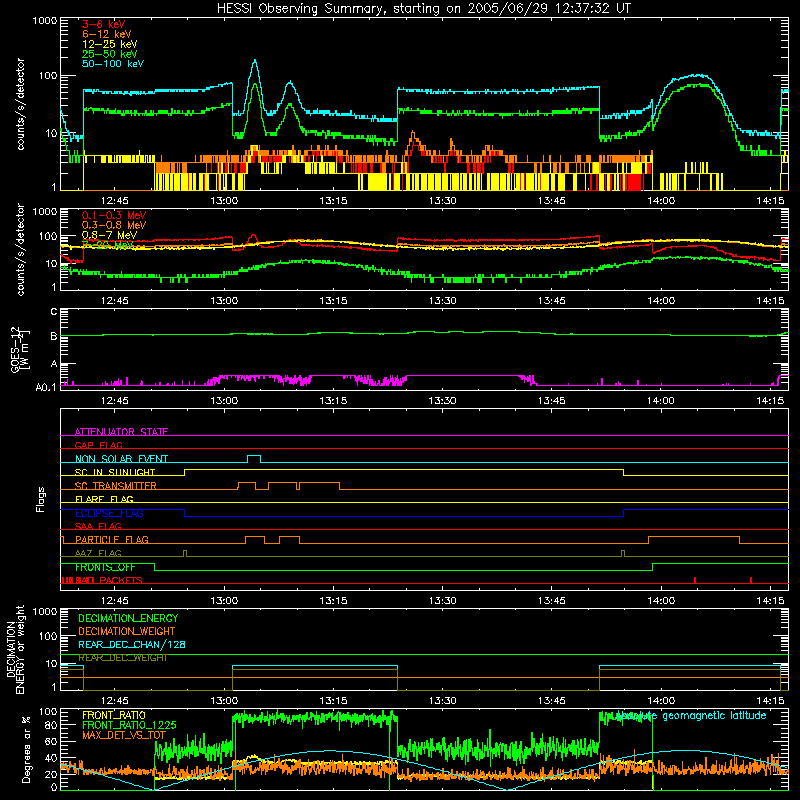Viewport: 800px width, 800px height.
Task: Select the 3-6 keV legend label
Action: pos(103,24)
